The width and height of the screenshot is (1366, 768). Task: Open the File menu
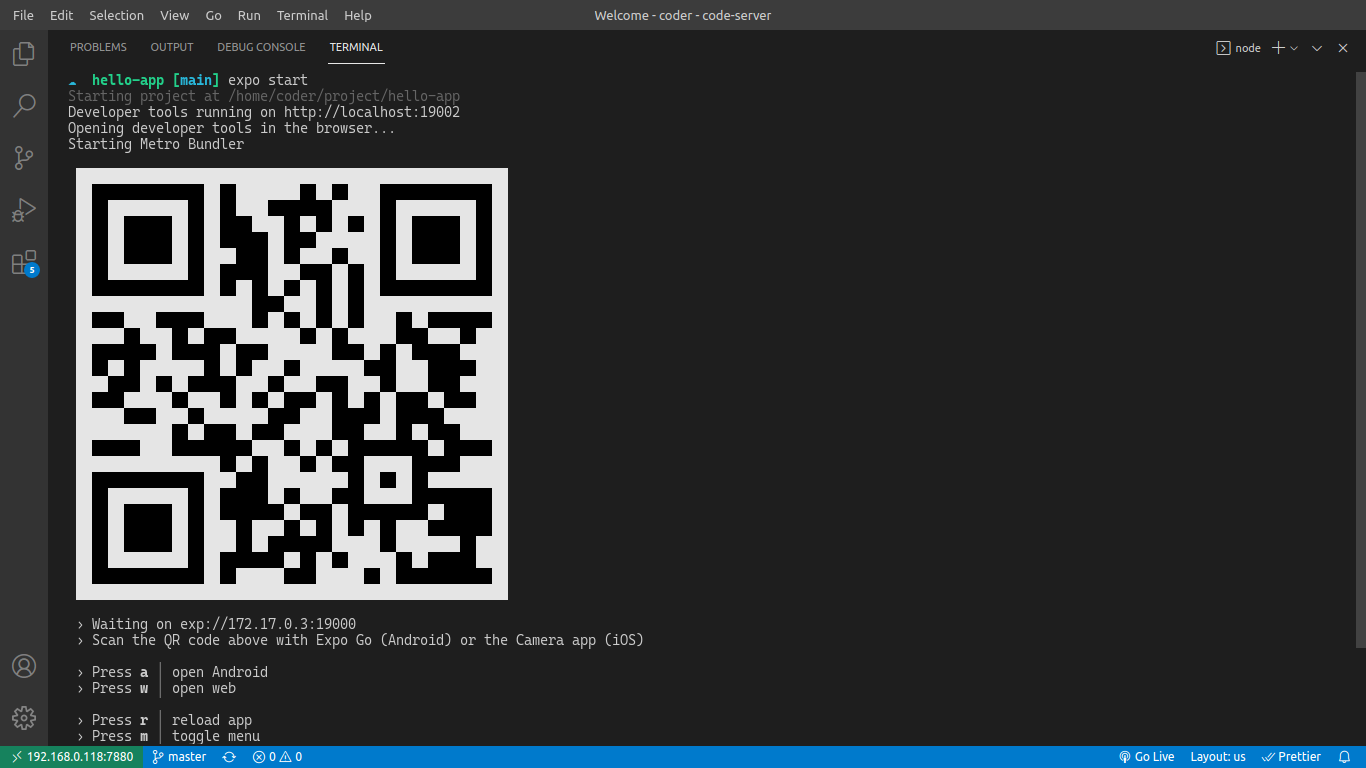(x=23, y=15)
